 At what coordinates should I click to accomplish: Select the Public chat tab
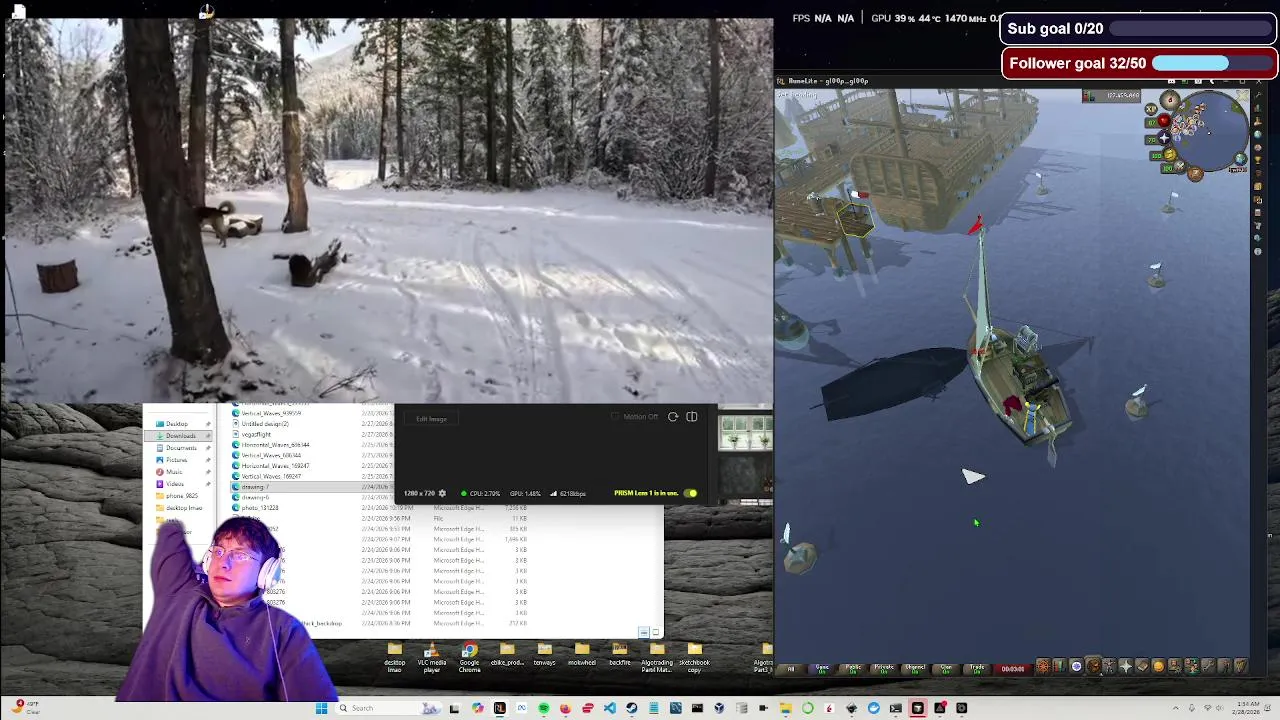point(853,668)
